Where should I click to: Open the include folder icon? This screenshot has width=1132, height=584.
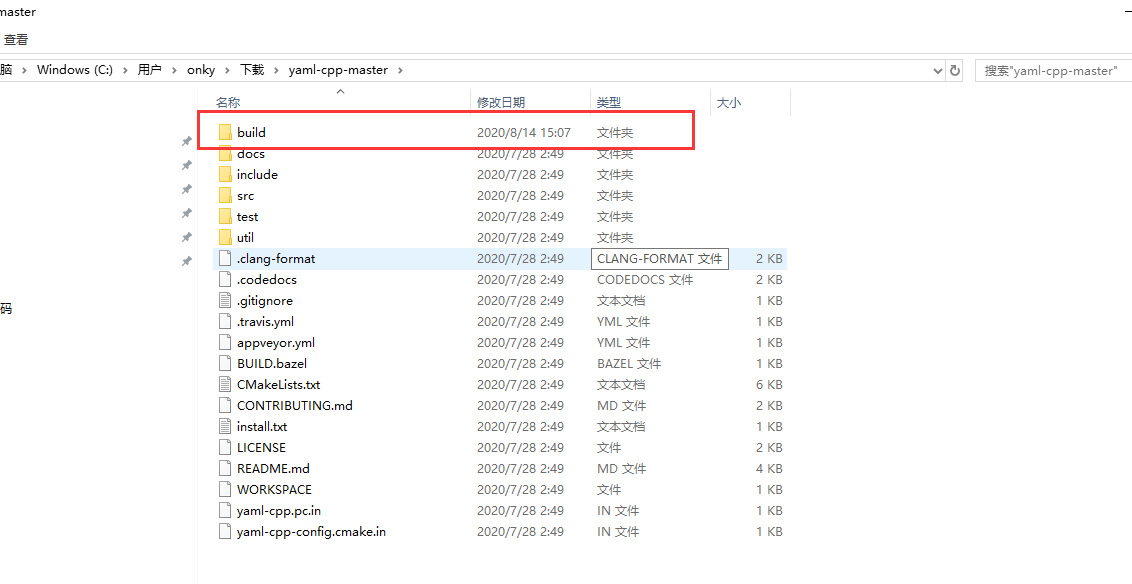tap(226, 174)
